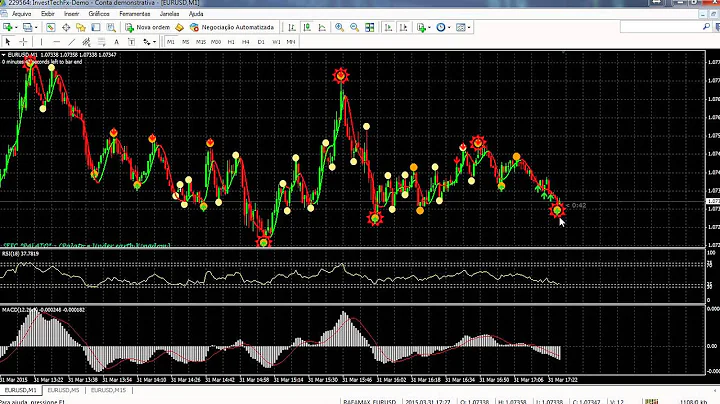Open the MetaEditor yellow book icon

point(180,28)
